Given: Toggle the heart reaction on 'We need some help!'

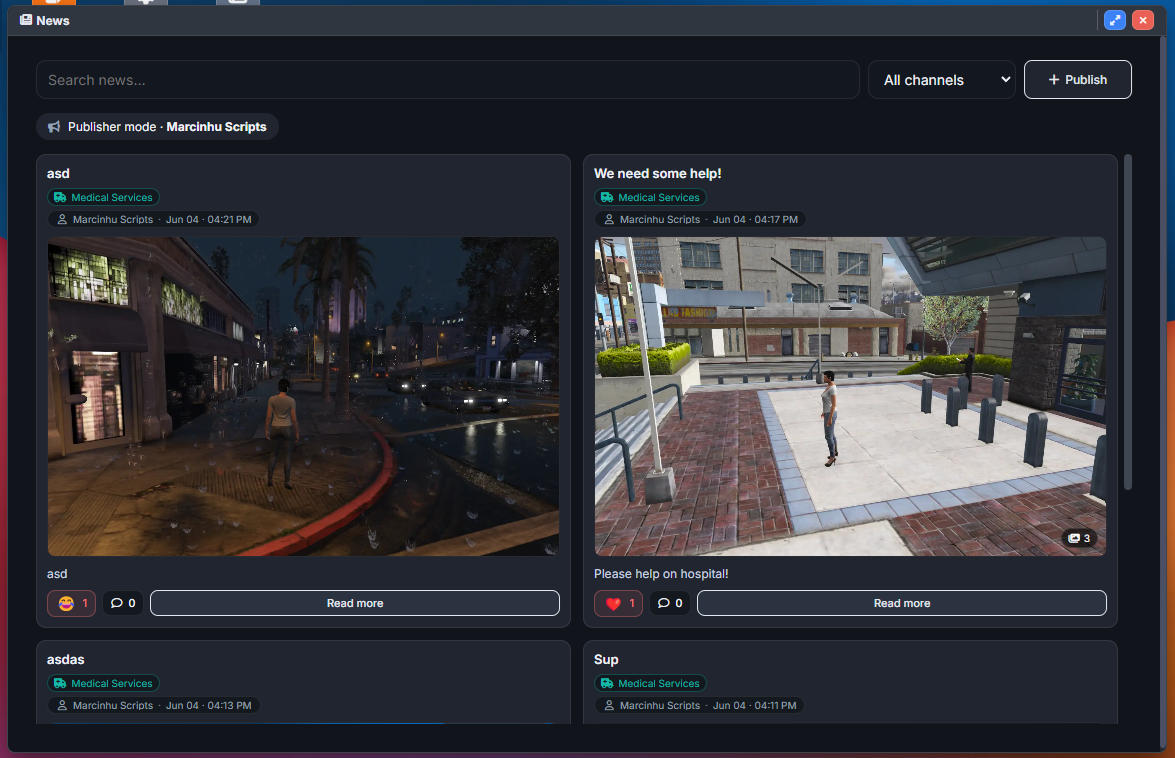Looking at the screenshot, I should point(619,603).
